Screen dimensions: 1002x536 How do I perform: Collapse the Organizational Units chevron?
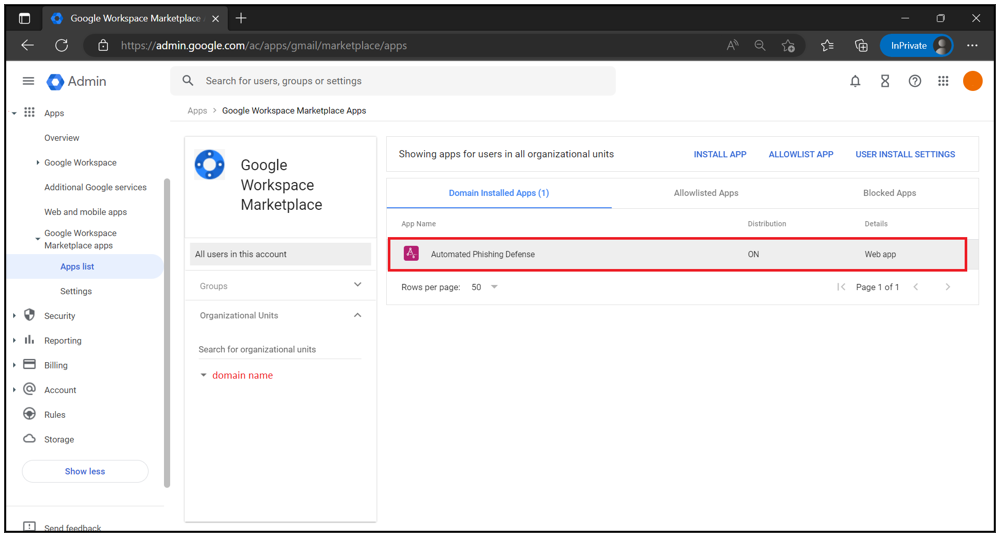[x=357, y=315]
